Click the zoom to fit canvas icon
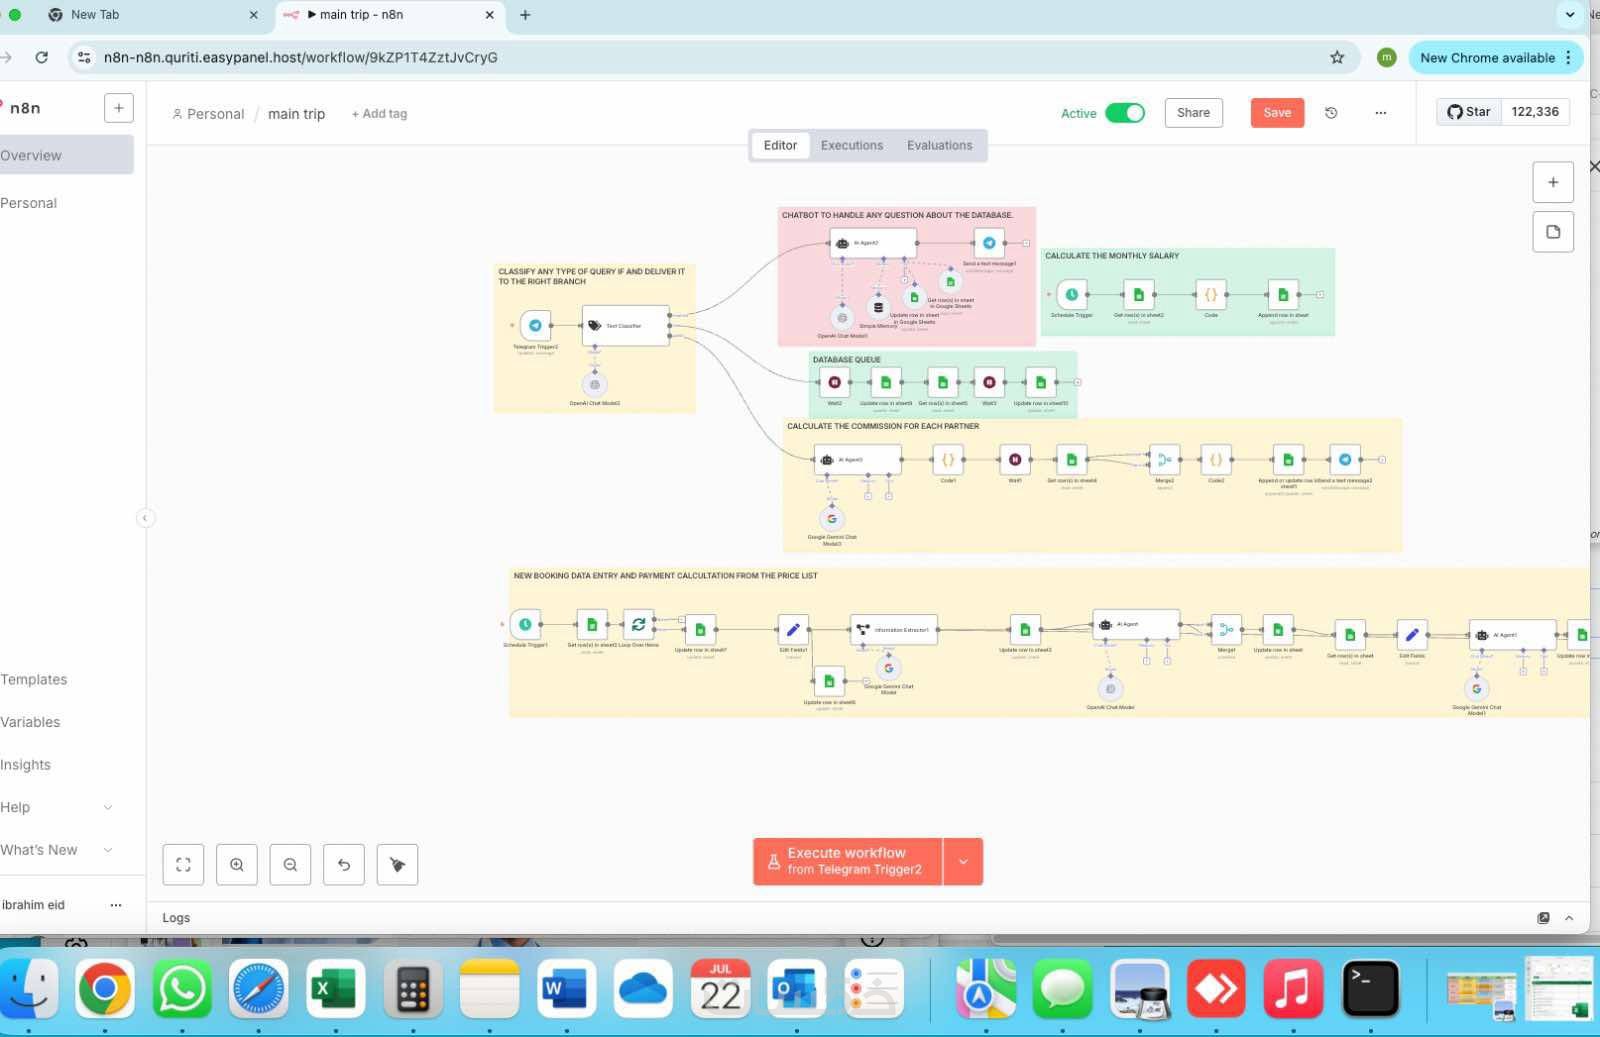The image size is (1600, 1037). point(183,865)
